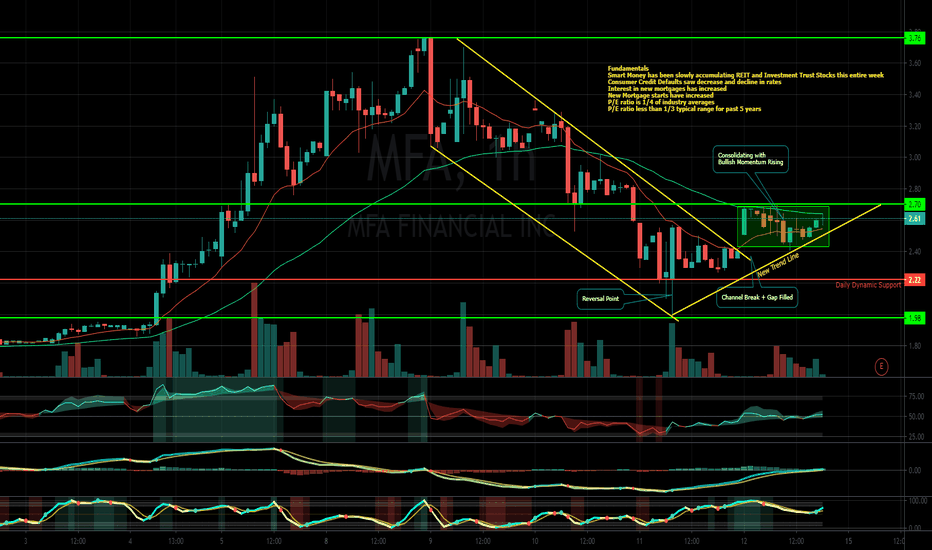Click the date label '3' on time axis
The image size is (932, 550).
click(26, 541)
